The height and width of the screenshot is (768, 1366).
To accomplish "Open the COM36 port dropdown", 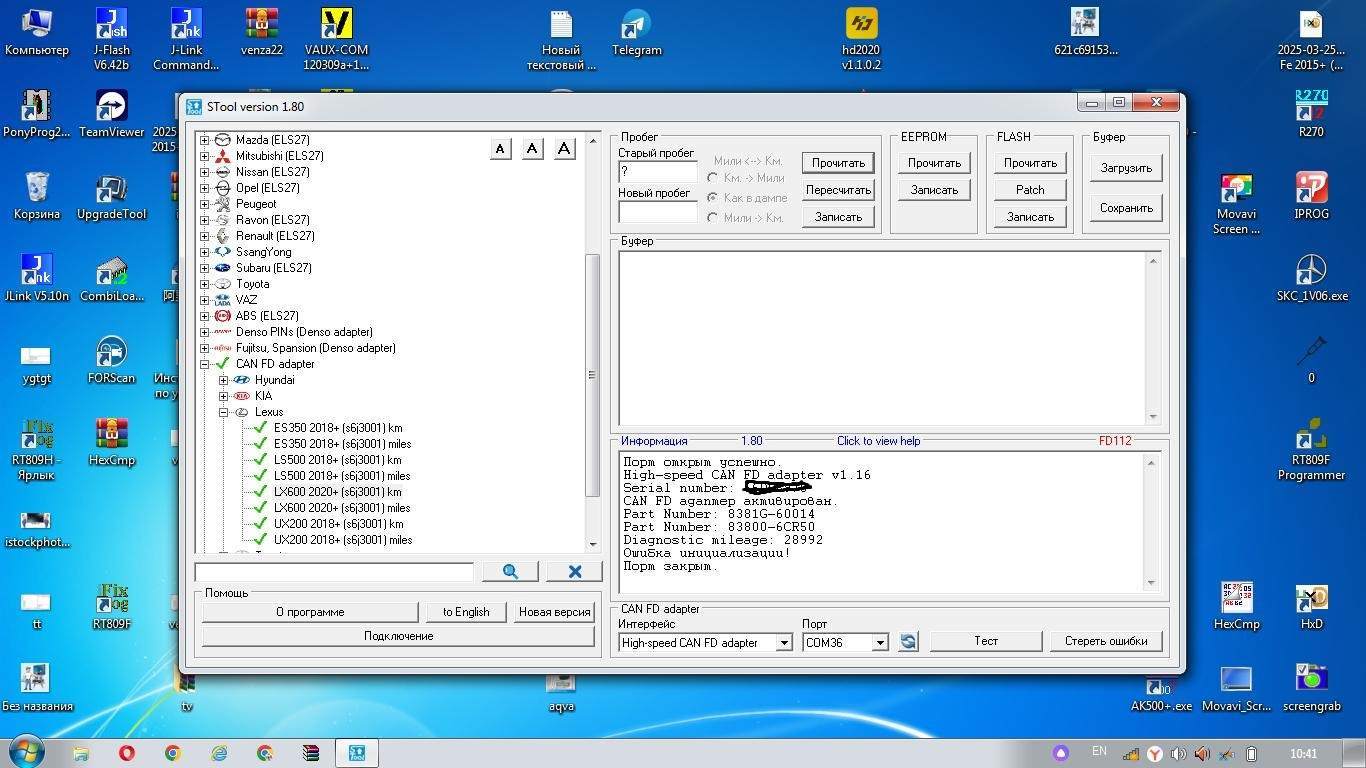I will click(880, 643).
